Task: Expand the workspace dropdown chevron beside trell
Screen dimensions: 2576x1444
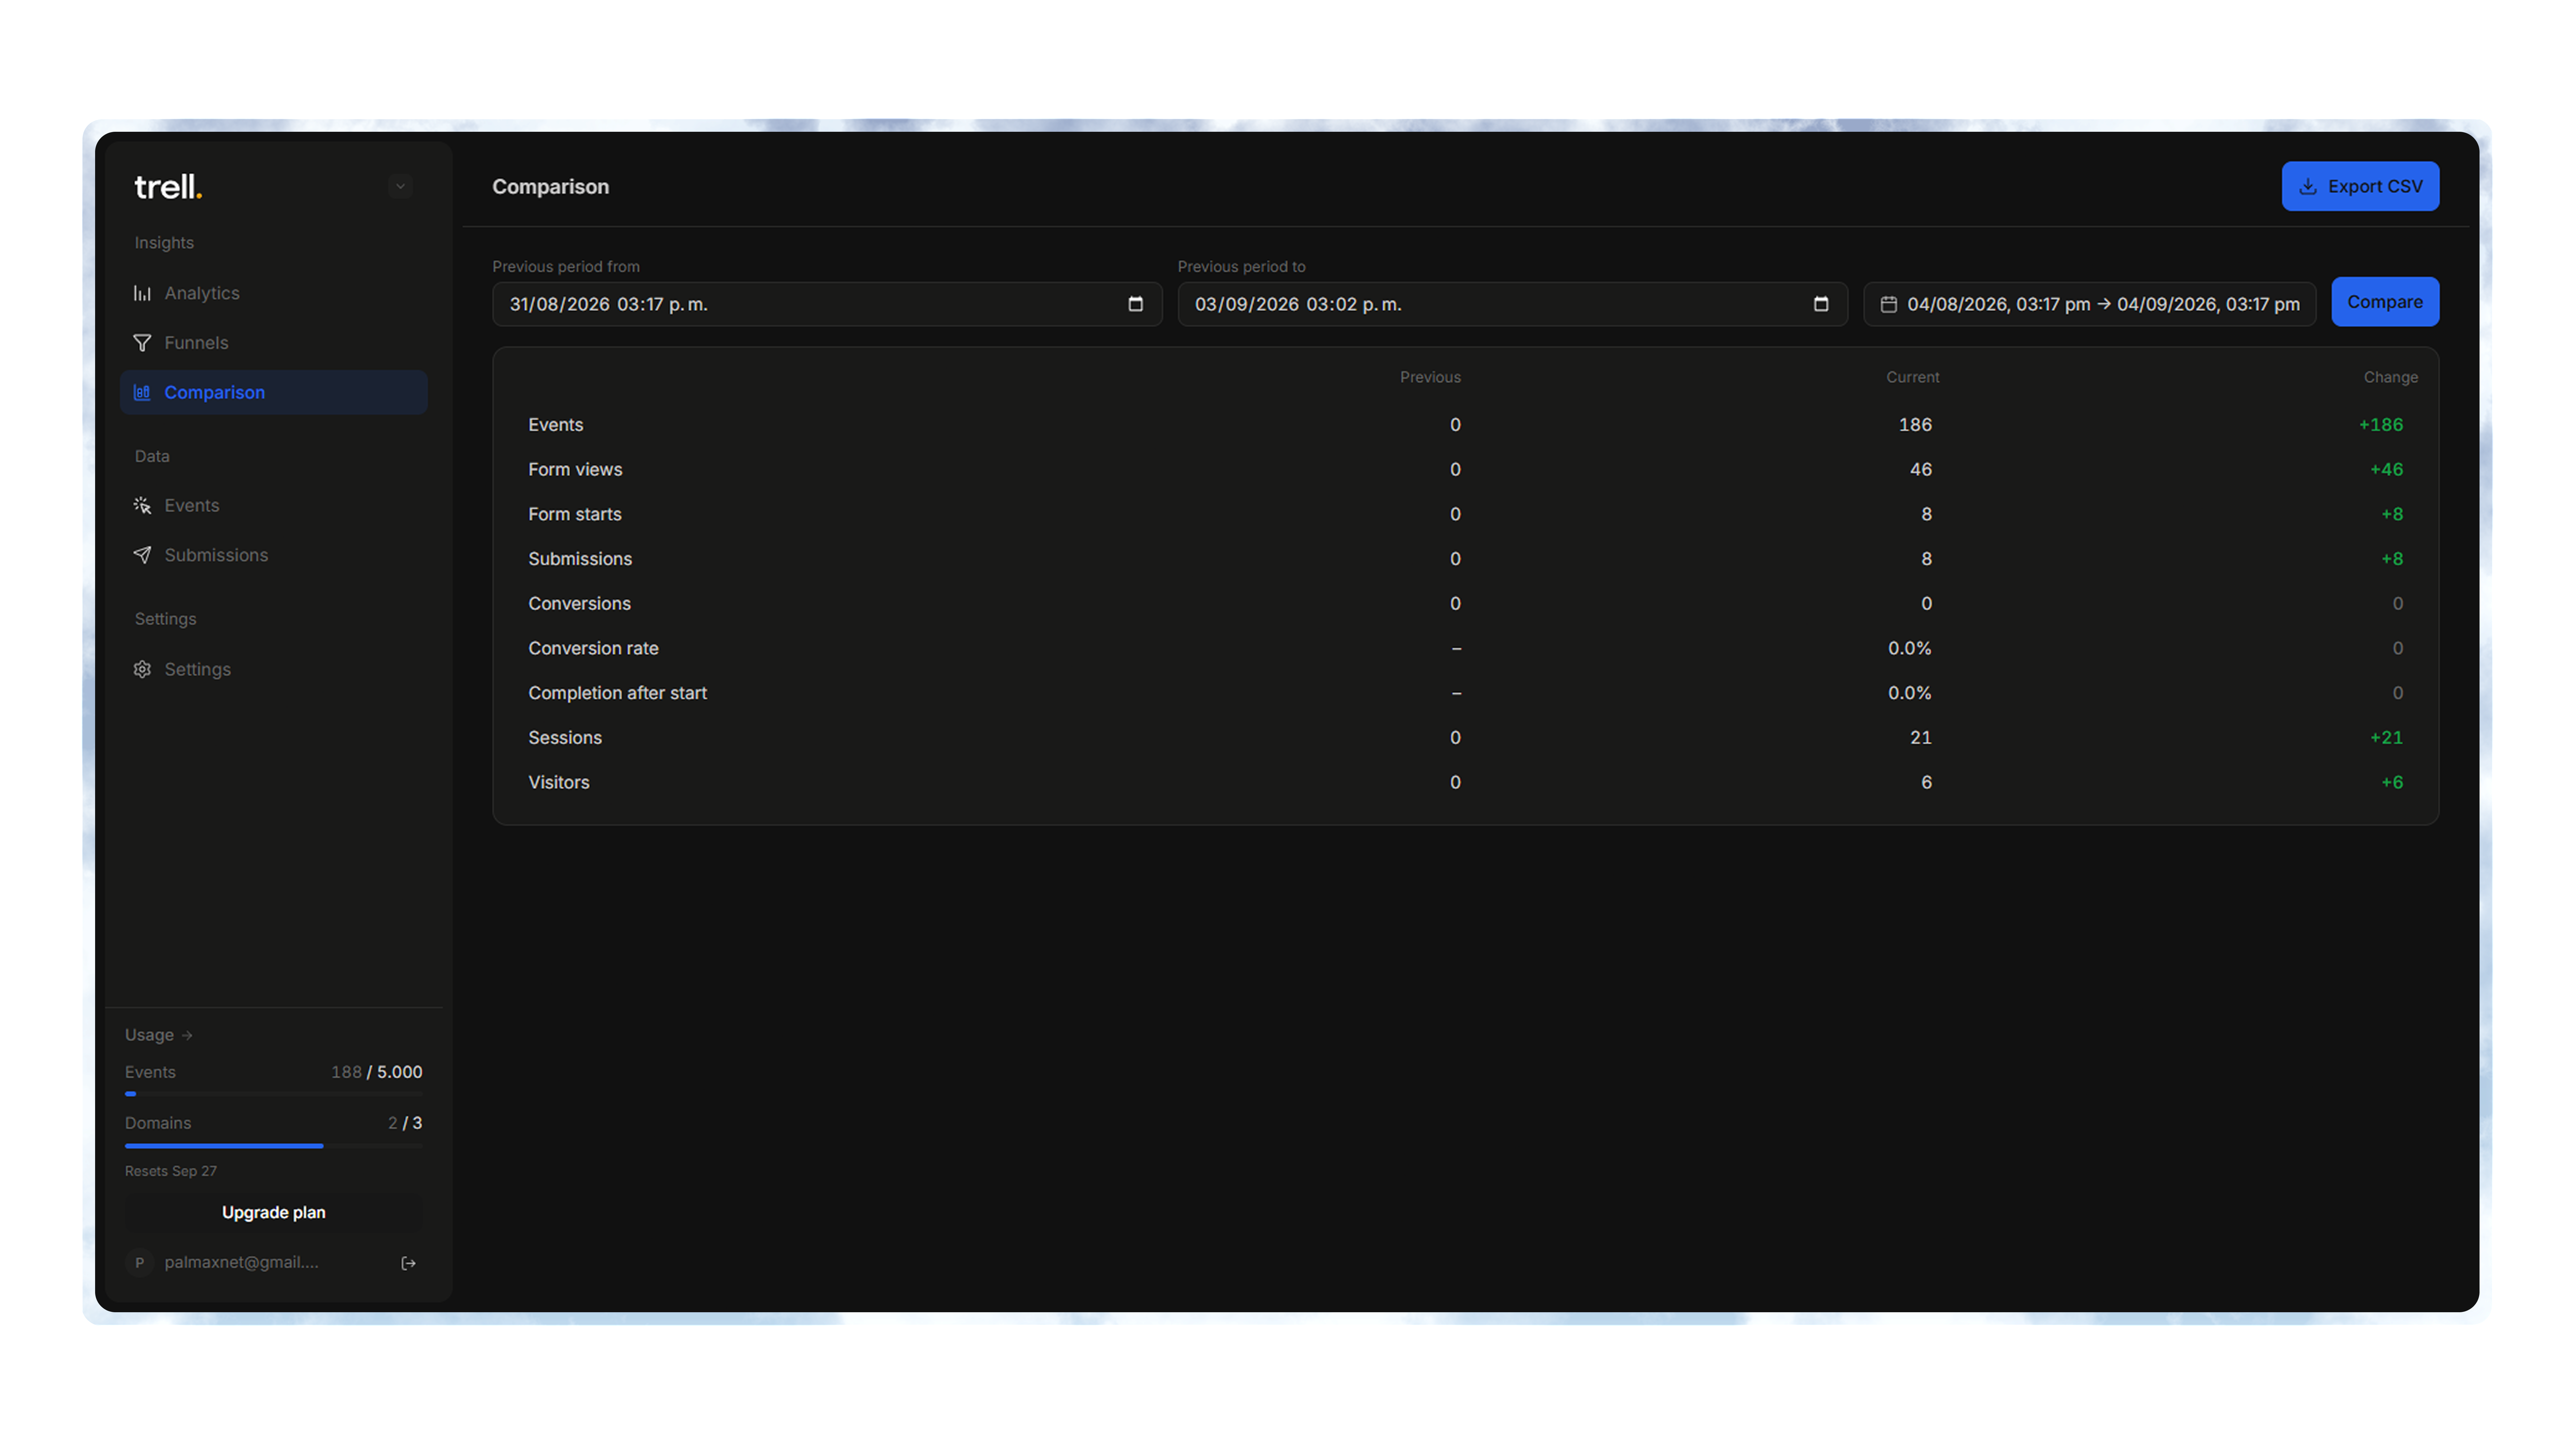Action: click(400, 186)
